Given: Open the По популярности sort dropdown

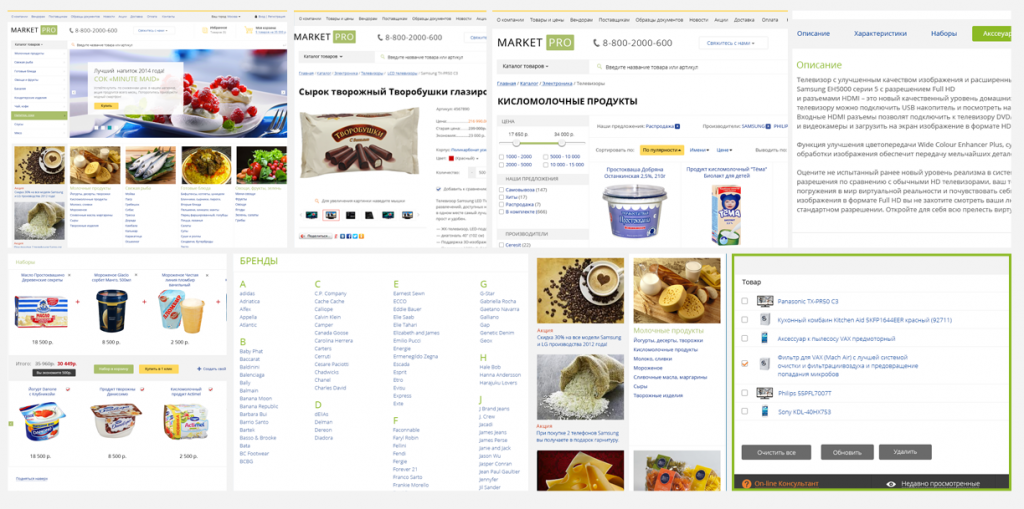Looking at the screenshot, I should 662,150.
